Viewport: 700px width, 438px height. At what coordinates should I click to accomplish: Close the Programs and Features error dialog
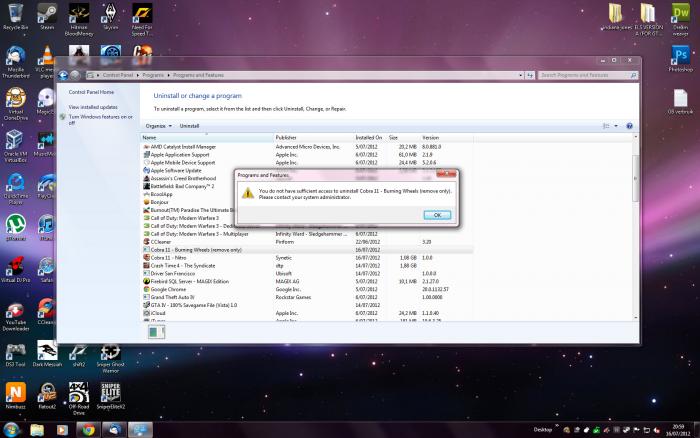(446, 174)
